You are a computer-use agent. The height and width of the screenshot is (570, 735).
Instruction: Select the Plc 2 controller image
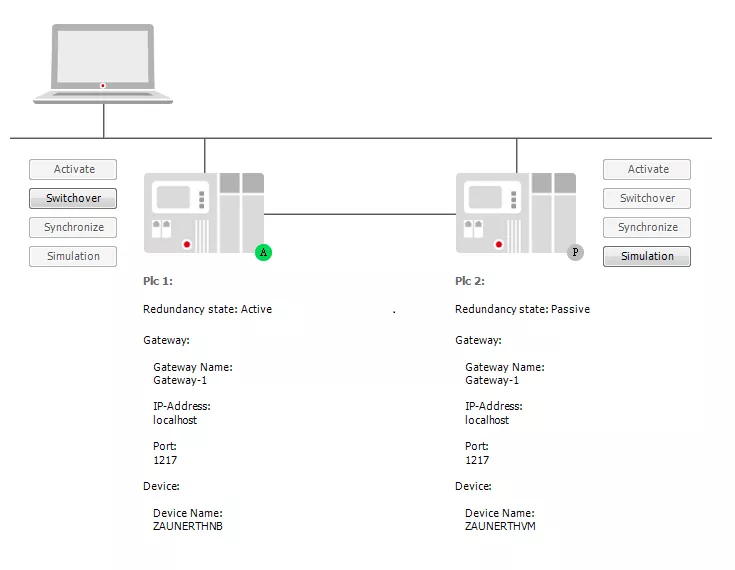[516, 213]
